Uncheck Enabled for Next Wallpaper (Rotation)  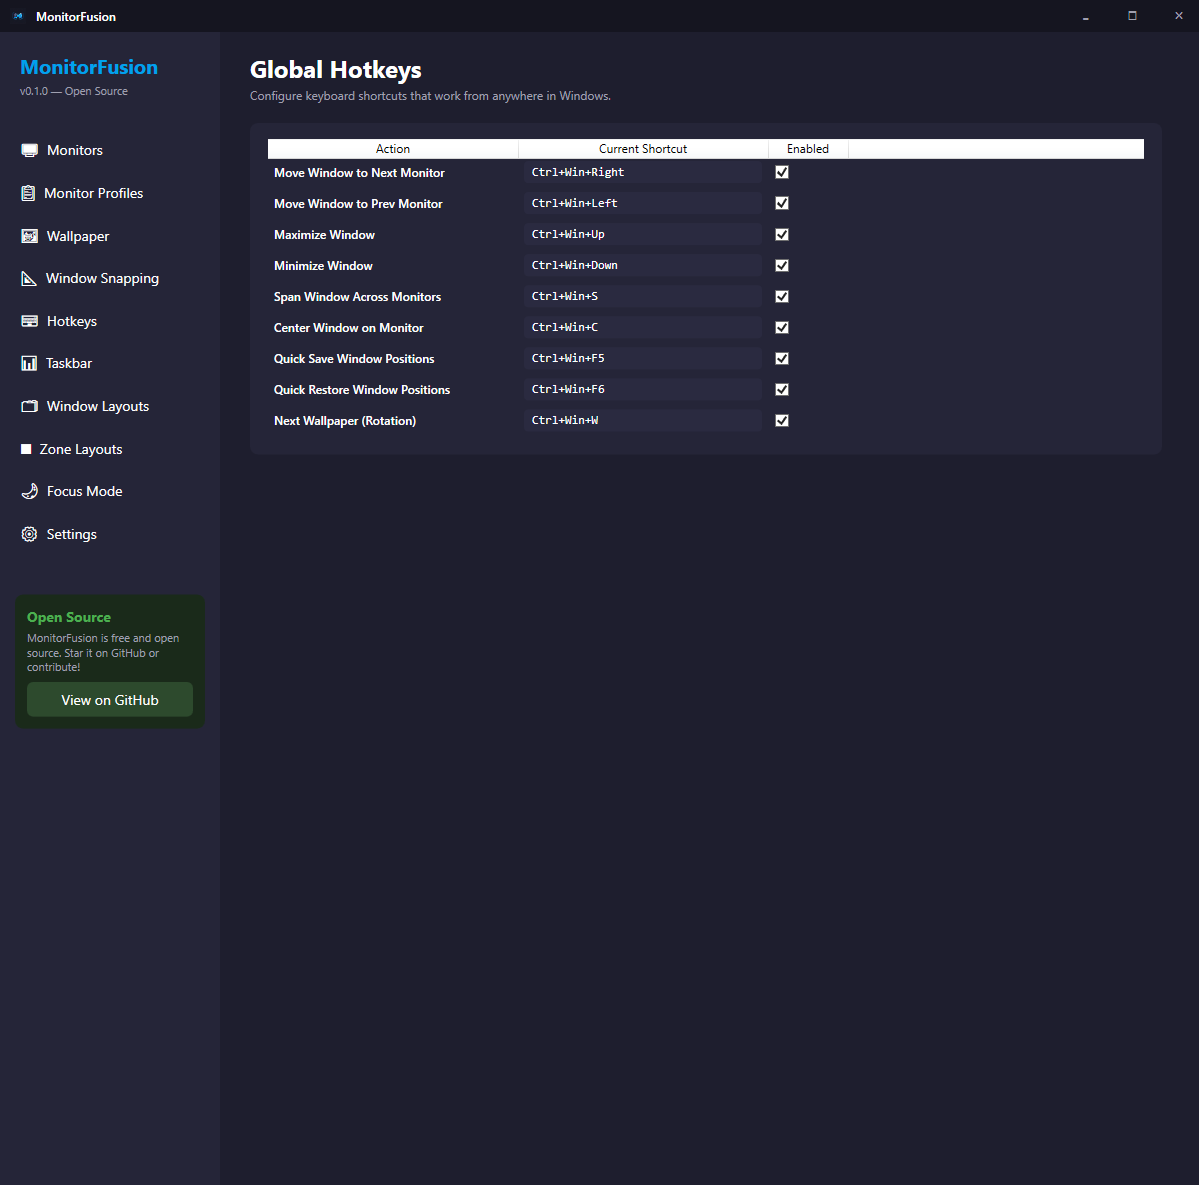point(781,420)
